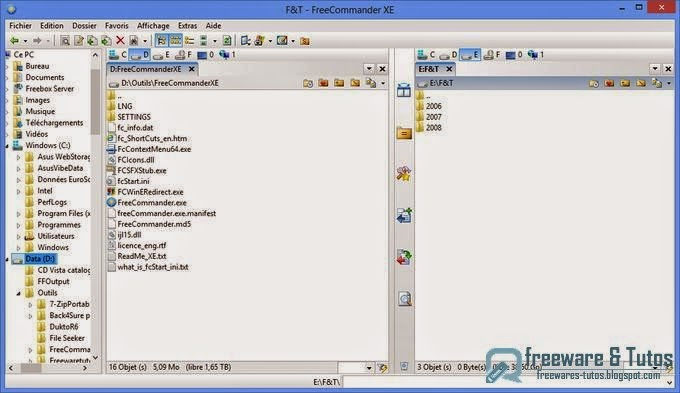The image size is (680, 393).
Task: Select the SETTINGS folder in left panel
Action: pyautogui.click(x=134, y=117)
